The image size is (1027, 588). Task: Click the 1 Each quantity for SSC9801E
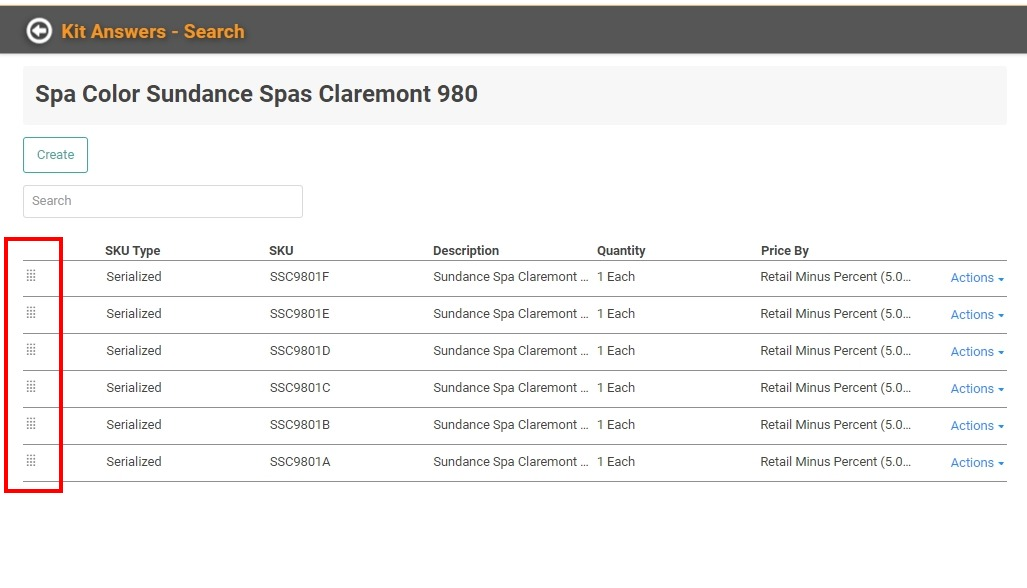click(616, 314)
